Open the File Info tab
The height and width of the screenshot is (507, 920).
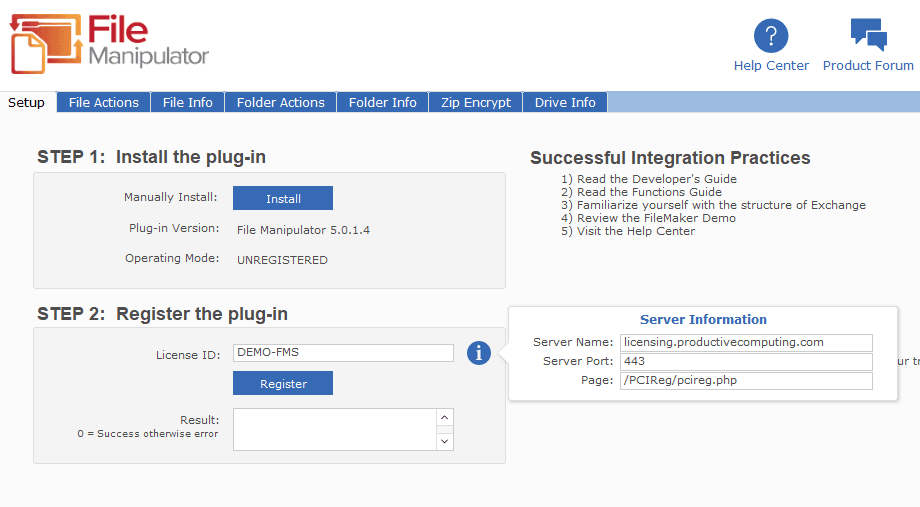pos(187,102)
